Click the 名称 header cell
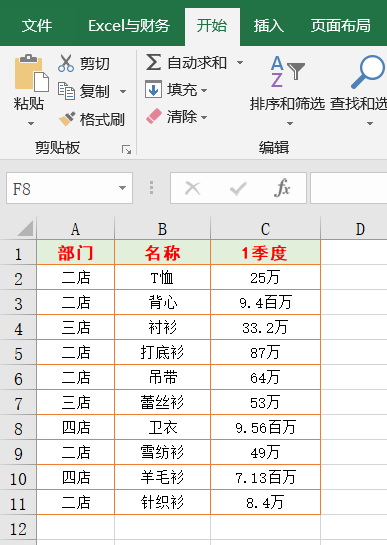Screen dimensions: 387x545 click(x=162, y=253)
